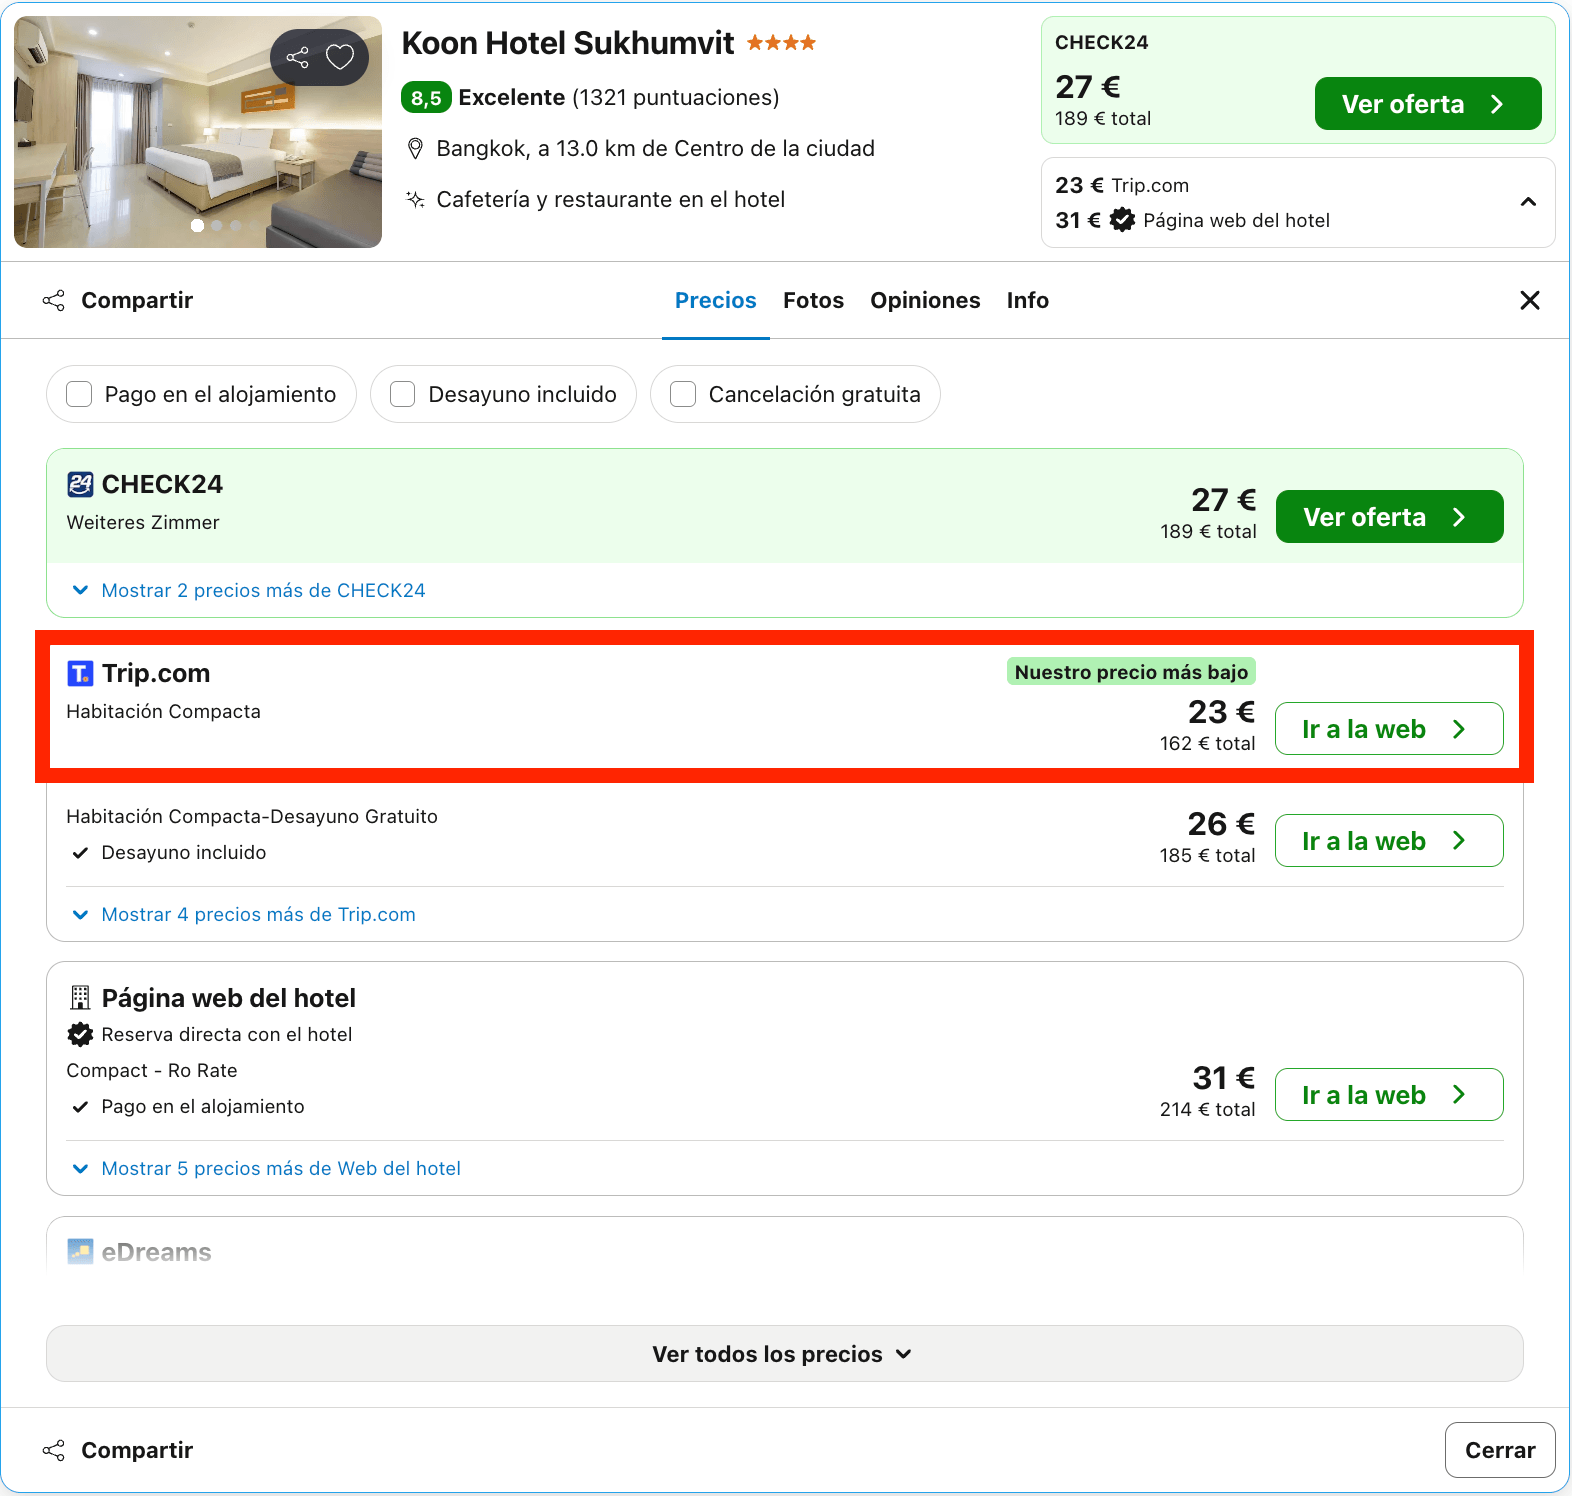This screenshot has height=1496, width=1572.
Task: Click the hotel building icon by Página web
Action: point(80,998)
